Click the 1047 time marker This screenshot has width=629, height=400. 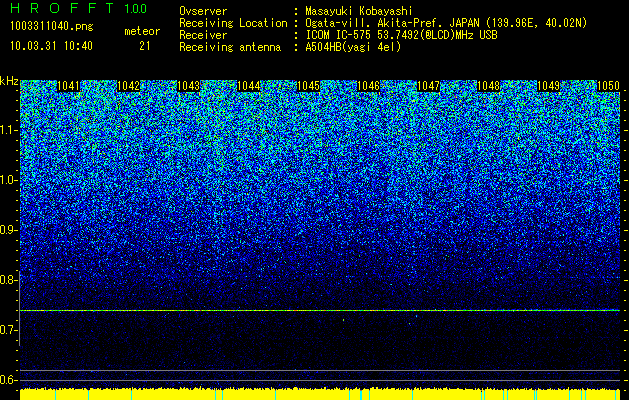(428, 86)
